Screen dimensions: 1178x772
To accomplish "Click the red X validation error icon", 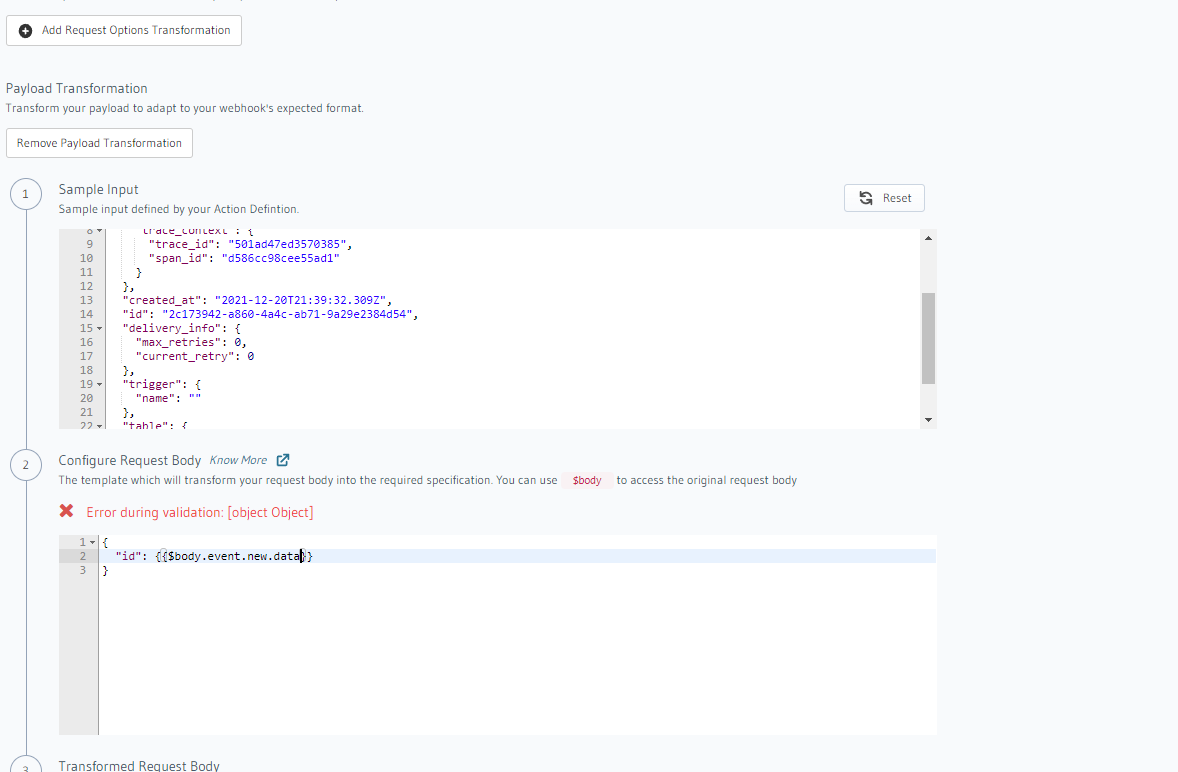I will (68, 509).
